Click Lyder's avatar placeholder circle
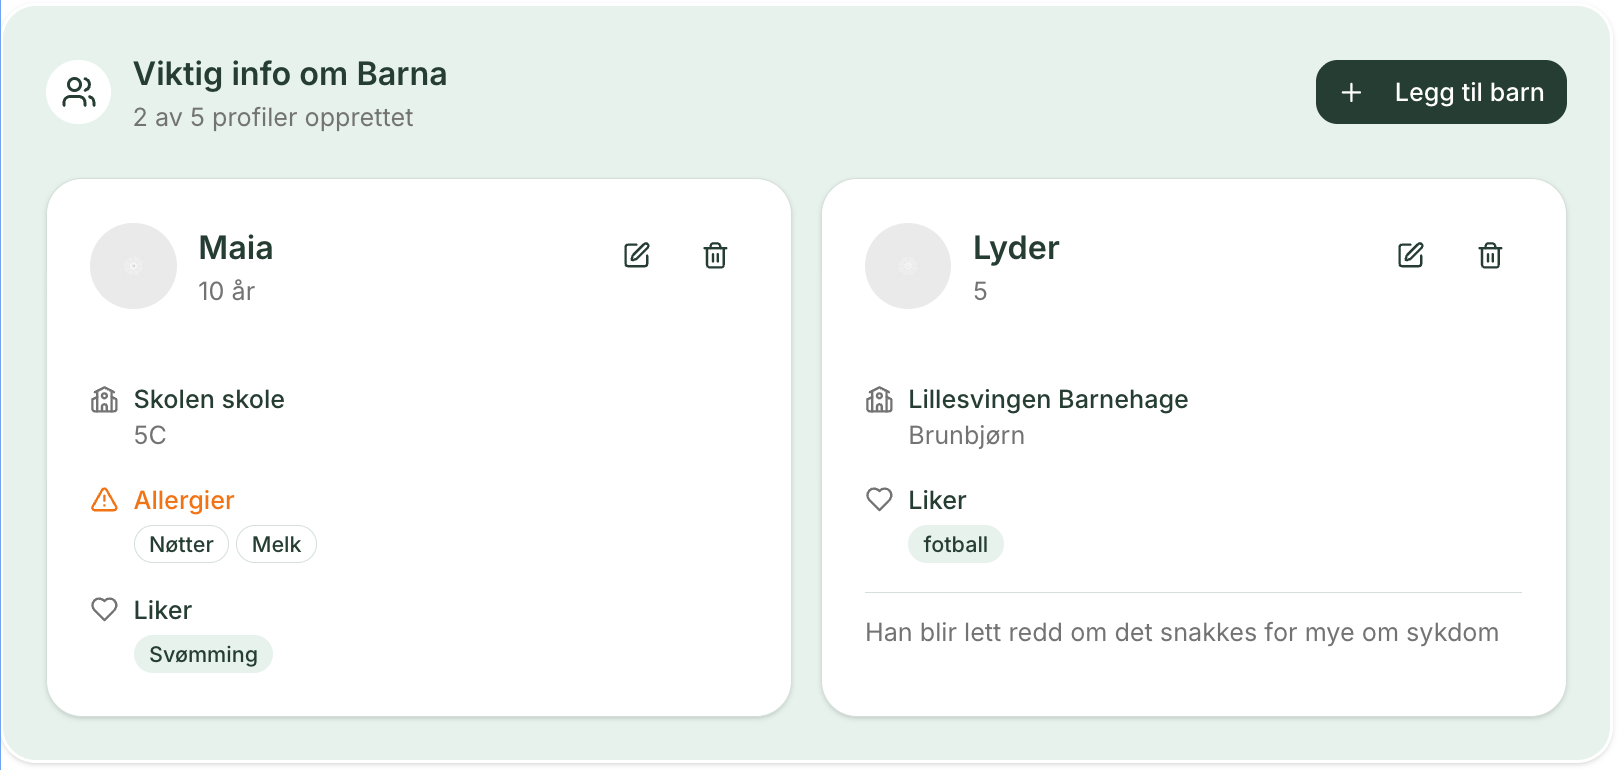1622x770 pixels. [907, 266]
